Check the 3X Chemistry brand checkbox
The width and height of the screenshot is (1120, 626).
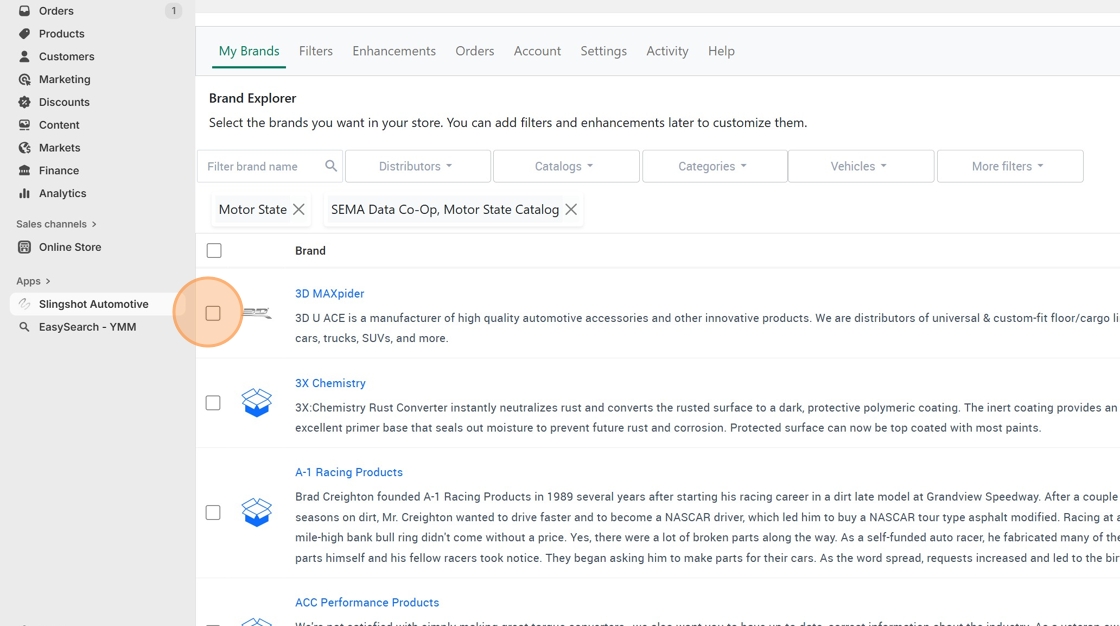pyautogui.click(x=213, y=403)
